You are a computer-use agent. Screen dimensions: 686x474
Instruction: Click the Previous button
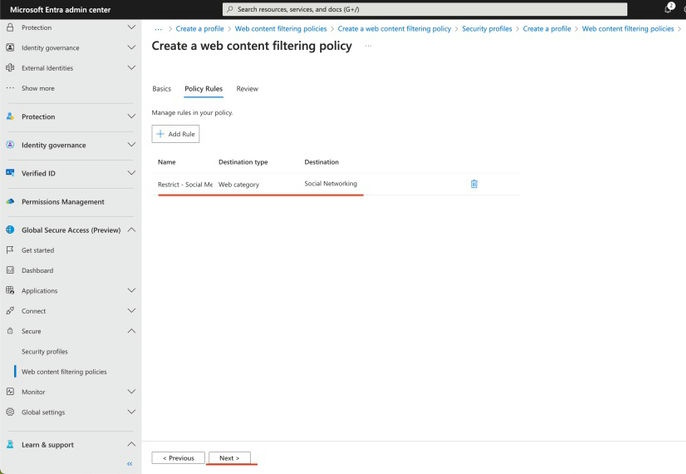[x=178, y=458]
